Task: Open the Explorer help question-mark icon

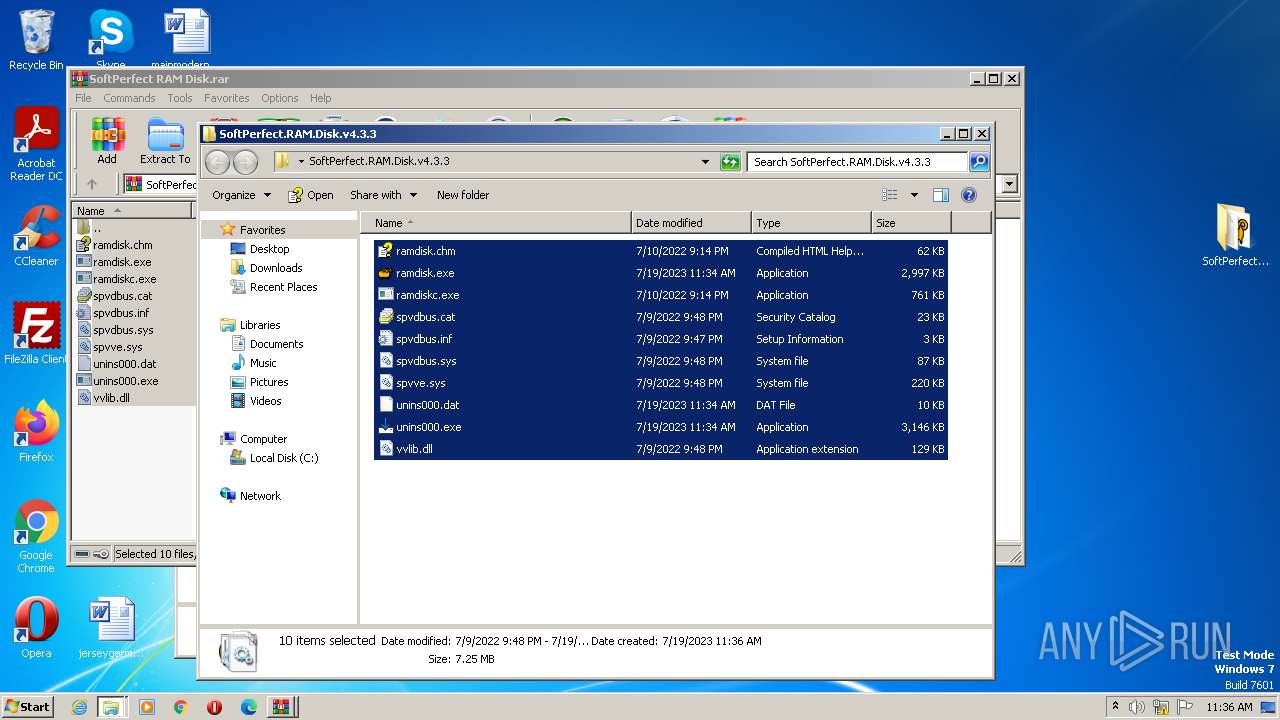Action: tap(968, 195)
